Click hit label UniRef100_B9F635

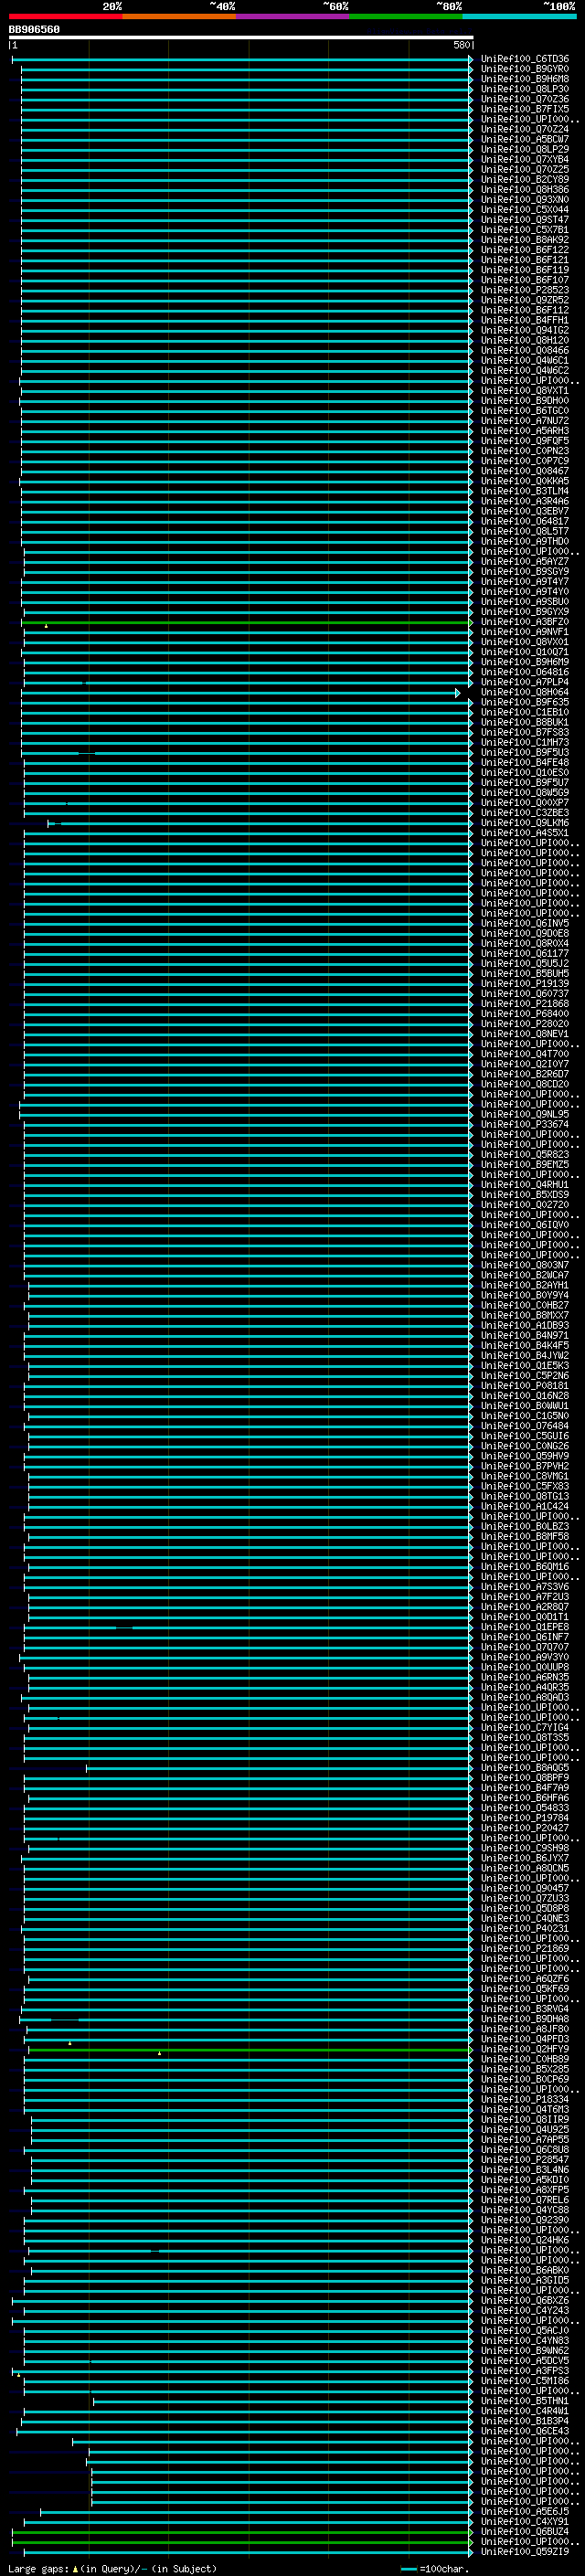click(524, 702)
